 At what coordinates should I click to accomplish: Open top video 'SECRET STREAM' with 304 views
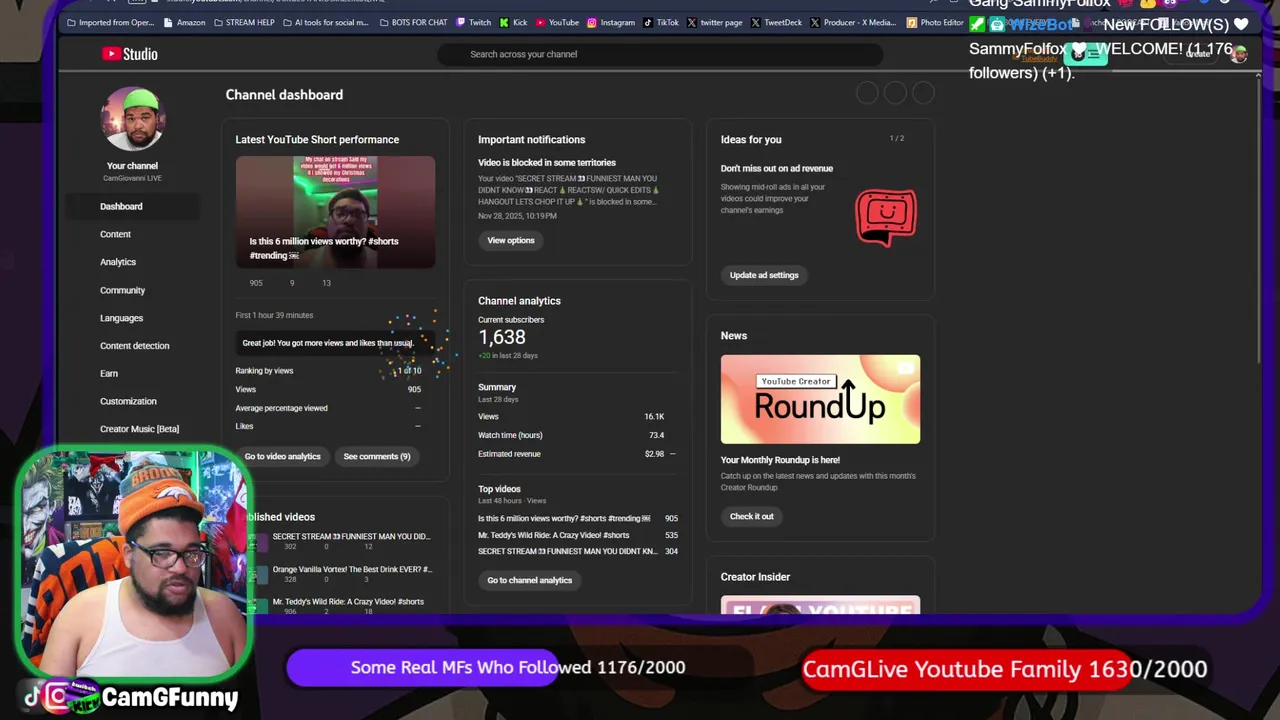tap(567, 551)
